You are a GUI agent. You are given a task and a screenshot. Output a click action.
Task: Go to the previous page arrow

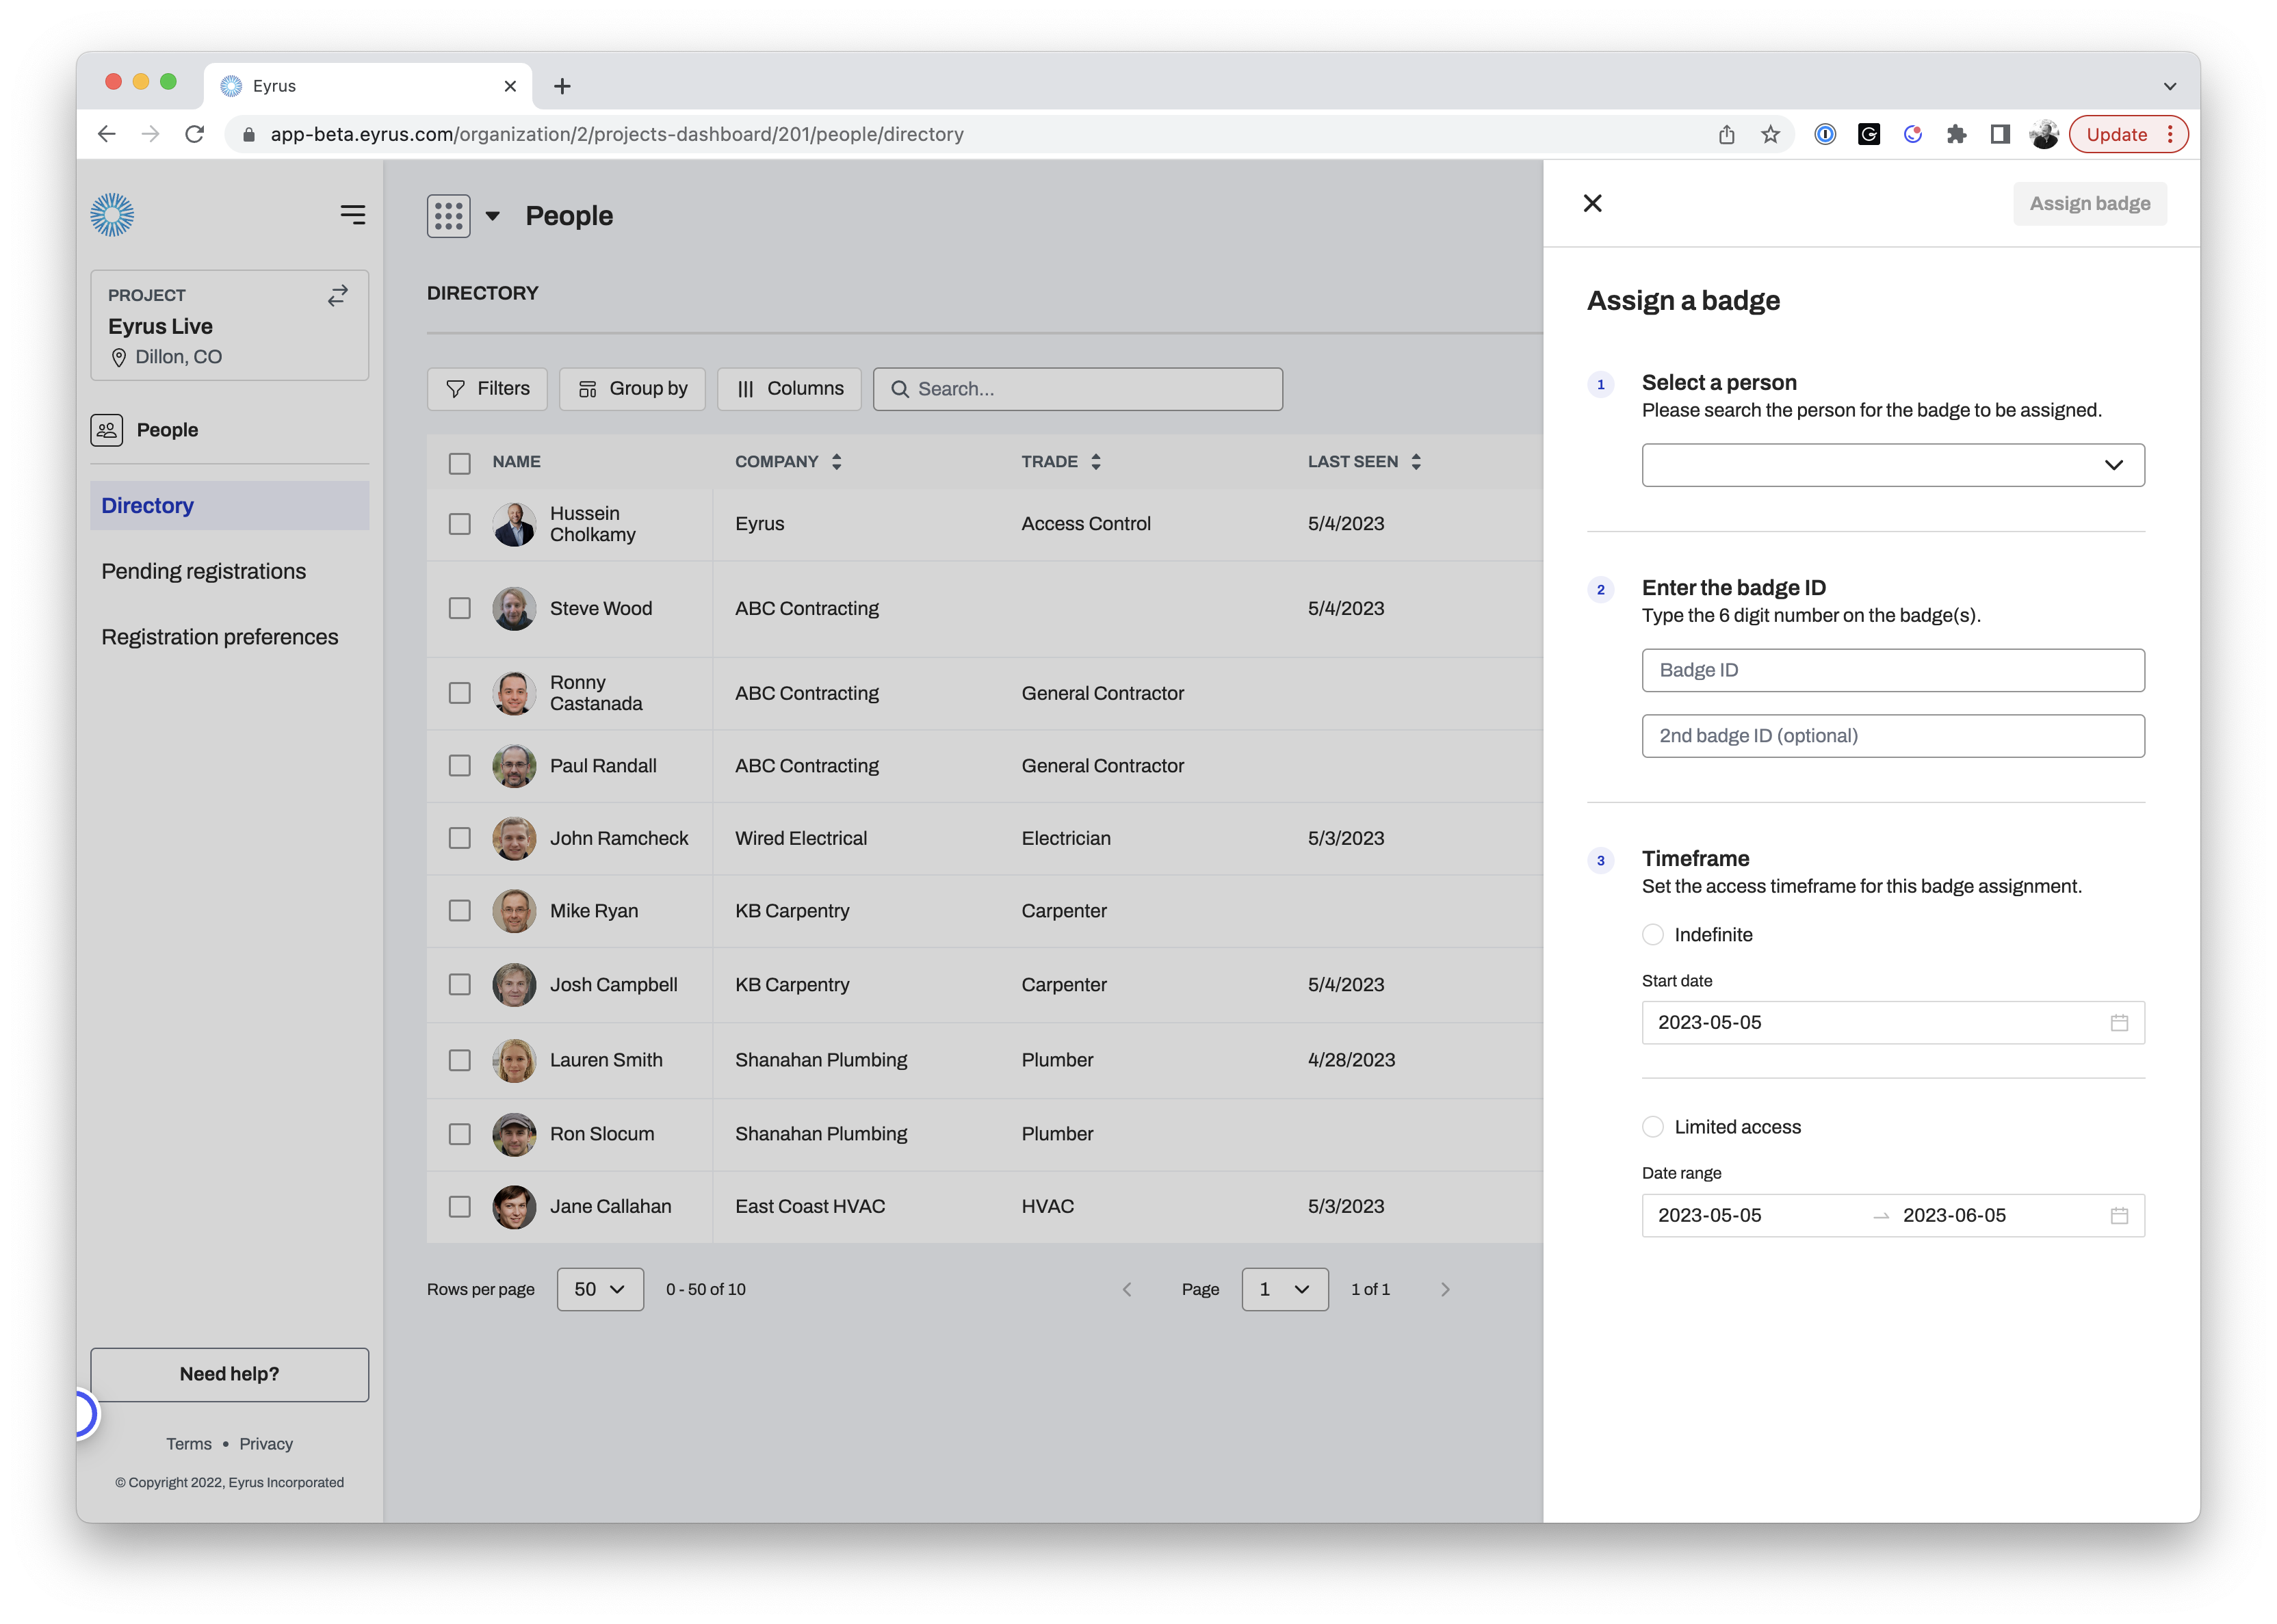point(1127,1290)
